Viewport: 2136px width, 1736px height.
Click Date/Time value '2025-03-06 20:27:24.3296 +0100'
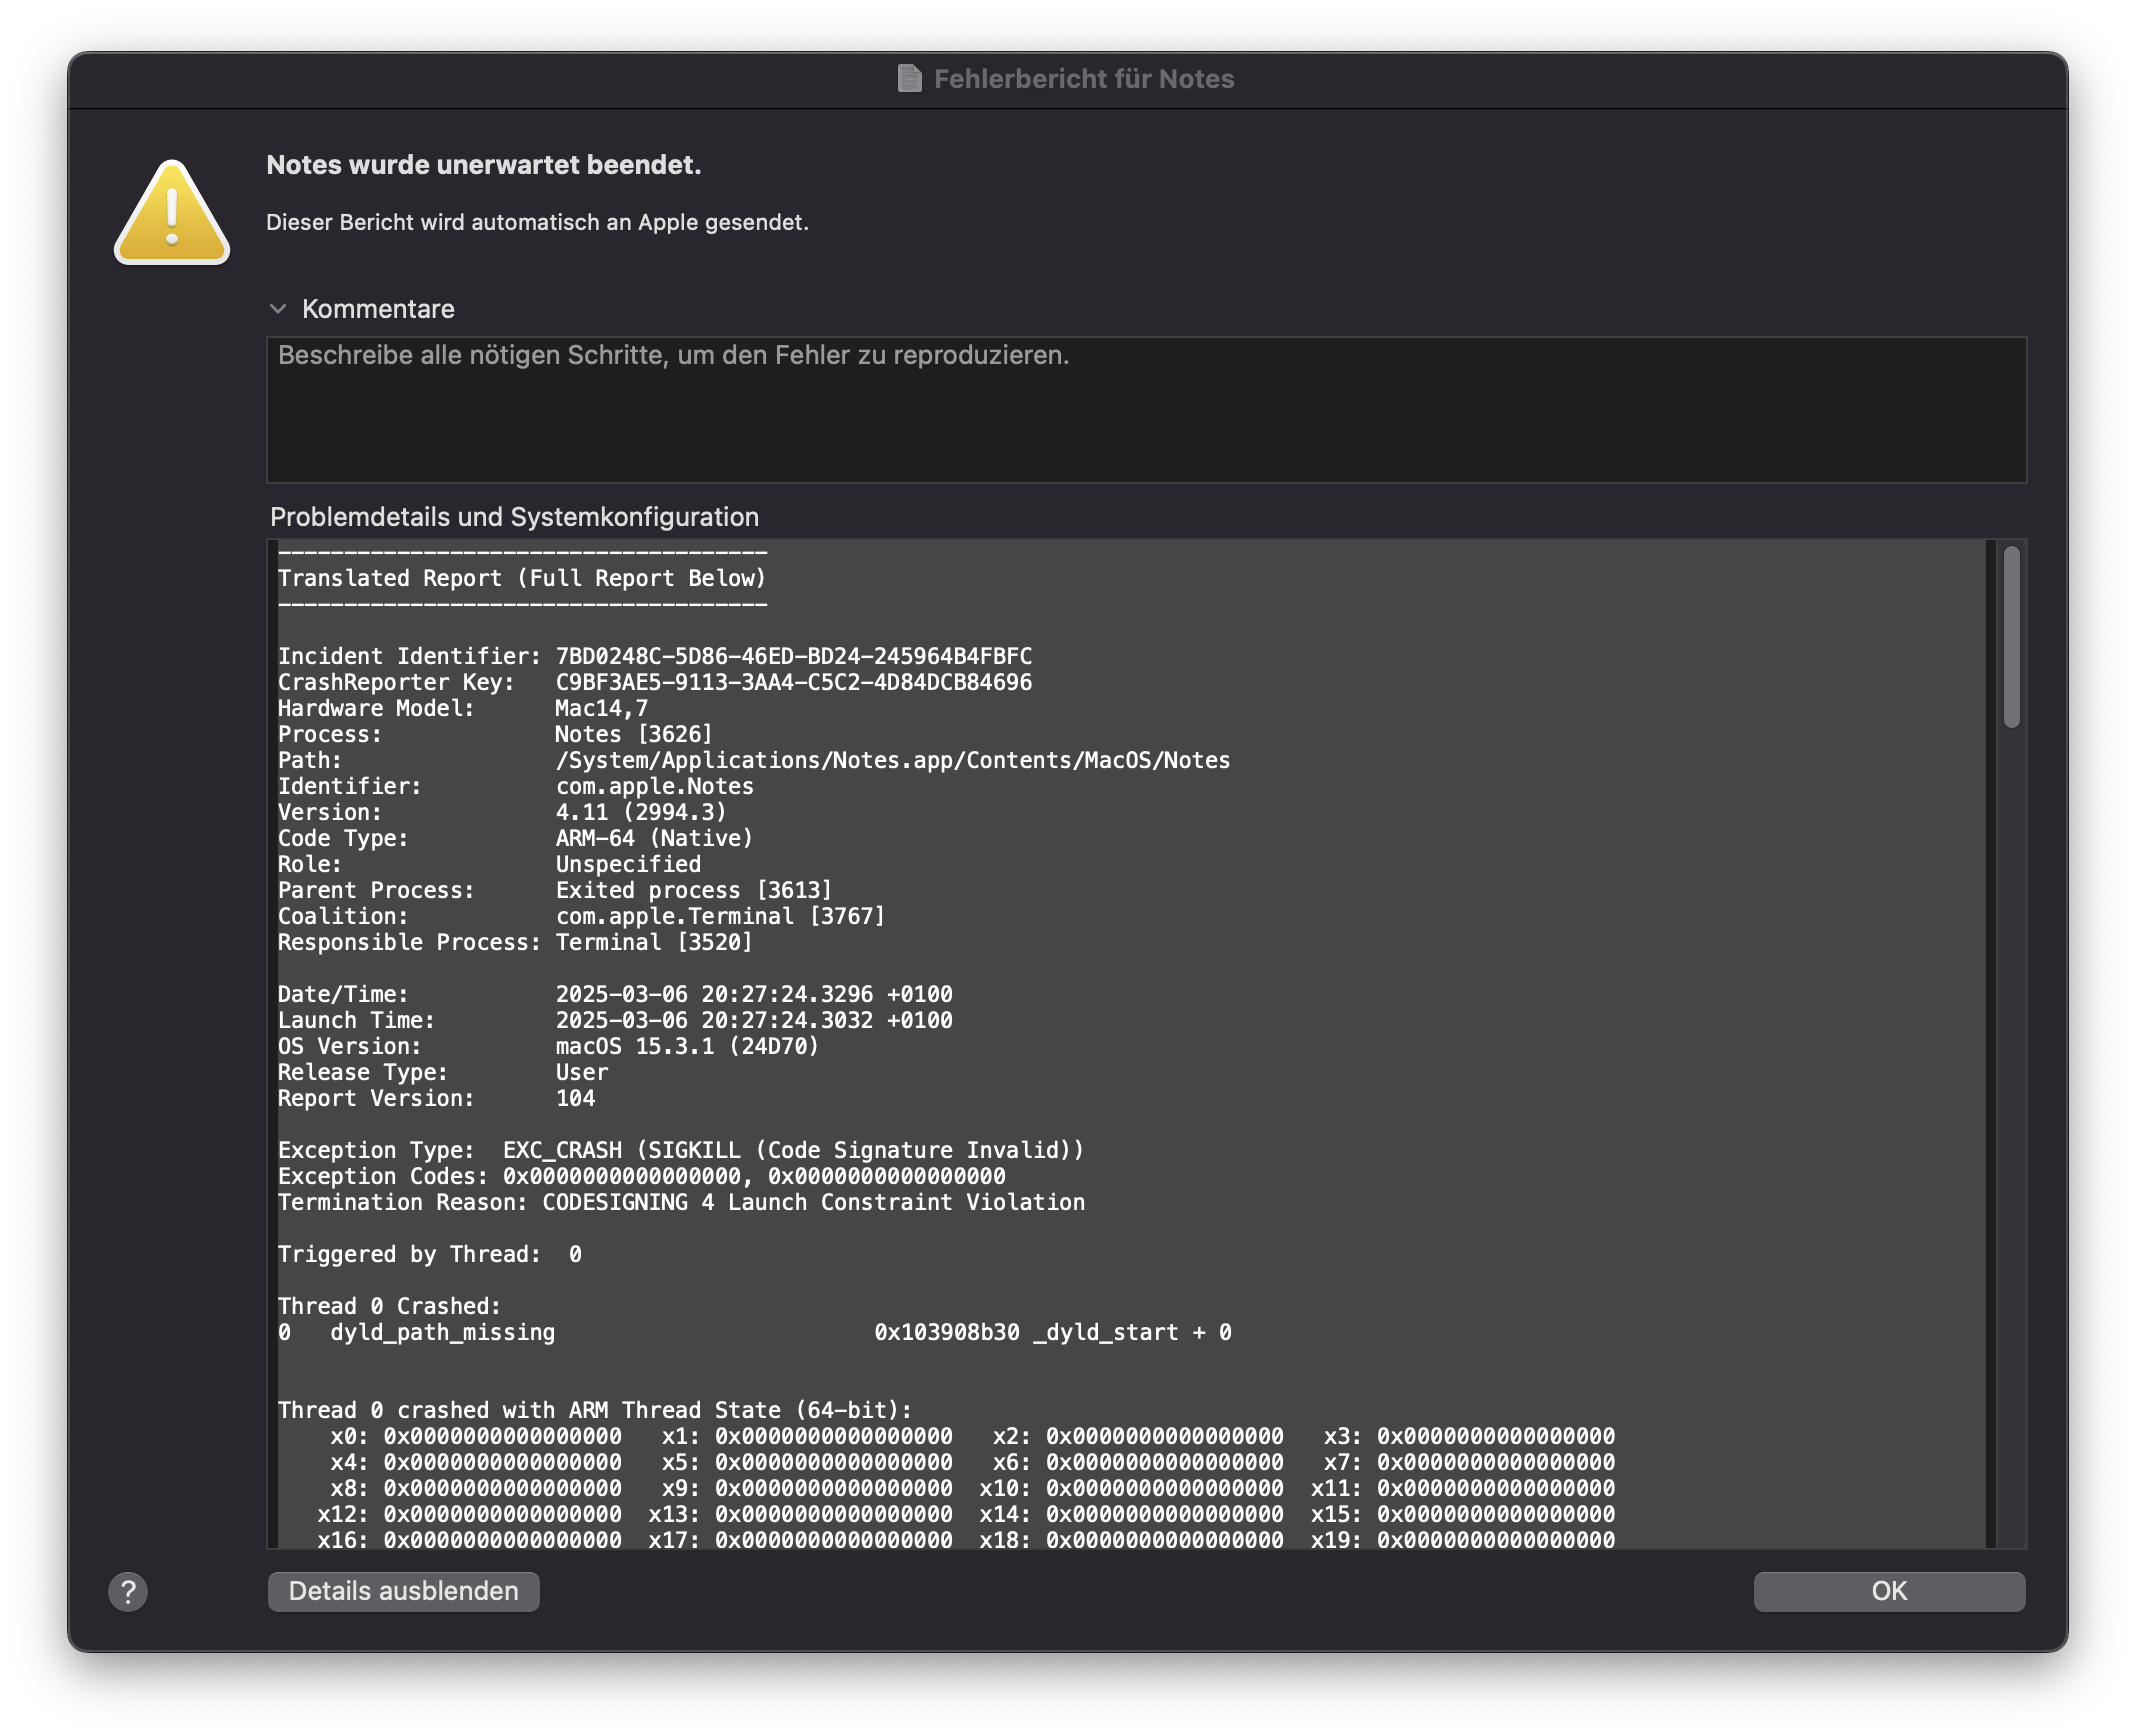point(754,994)
